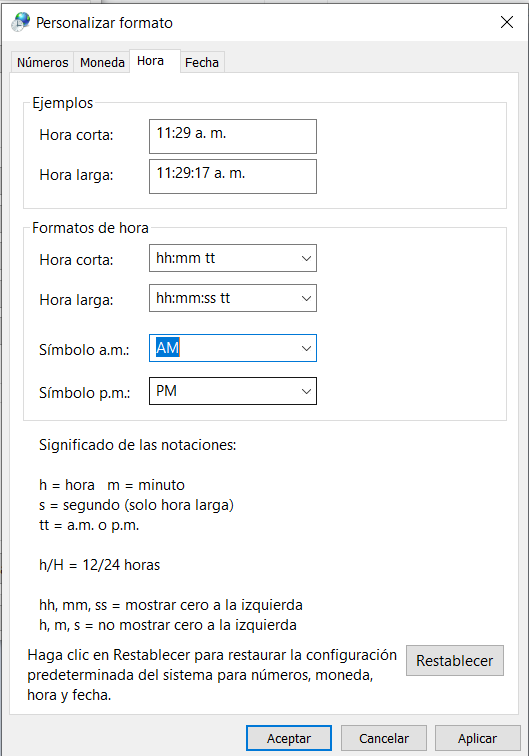
Task: Expand the Hora corta format dropdown arrow
Action: point(306,258)
